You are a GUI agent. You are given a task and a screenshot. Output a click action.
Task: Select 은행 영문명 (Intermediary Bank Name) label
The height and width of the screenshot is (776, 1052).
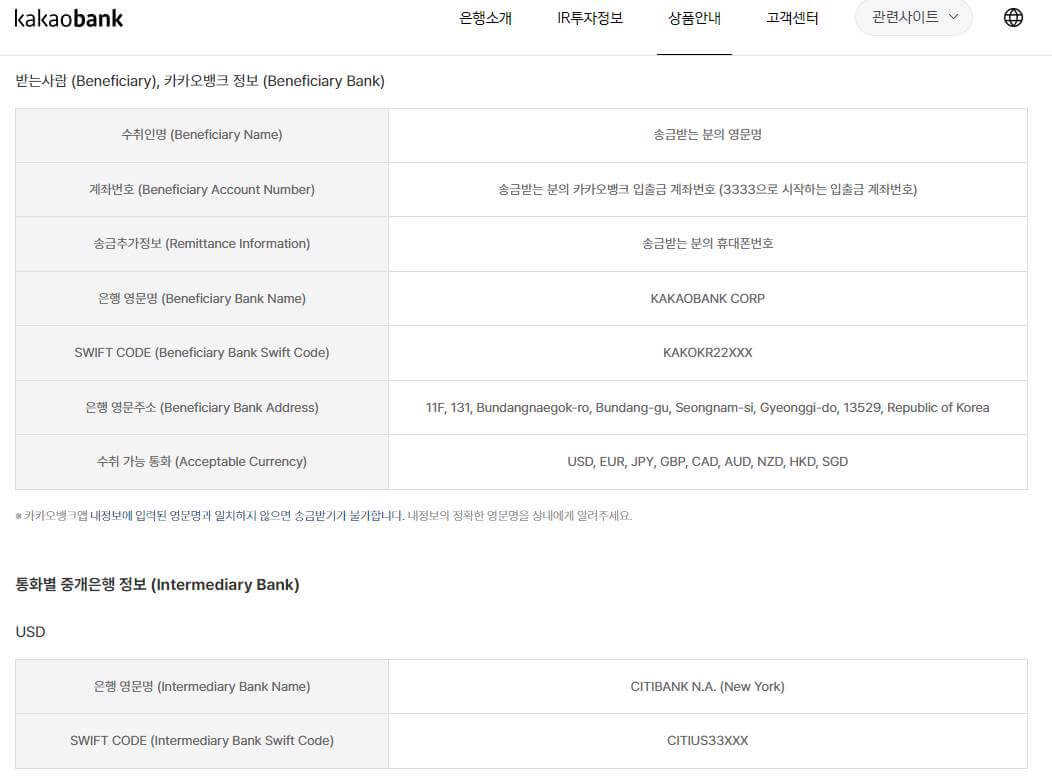click(x=202, y=687)
